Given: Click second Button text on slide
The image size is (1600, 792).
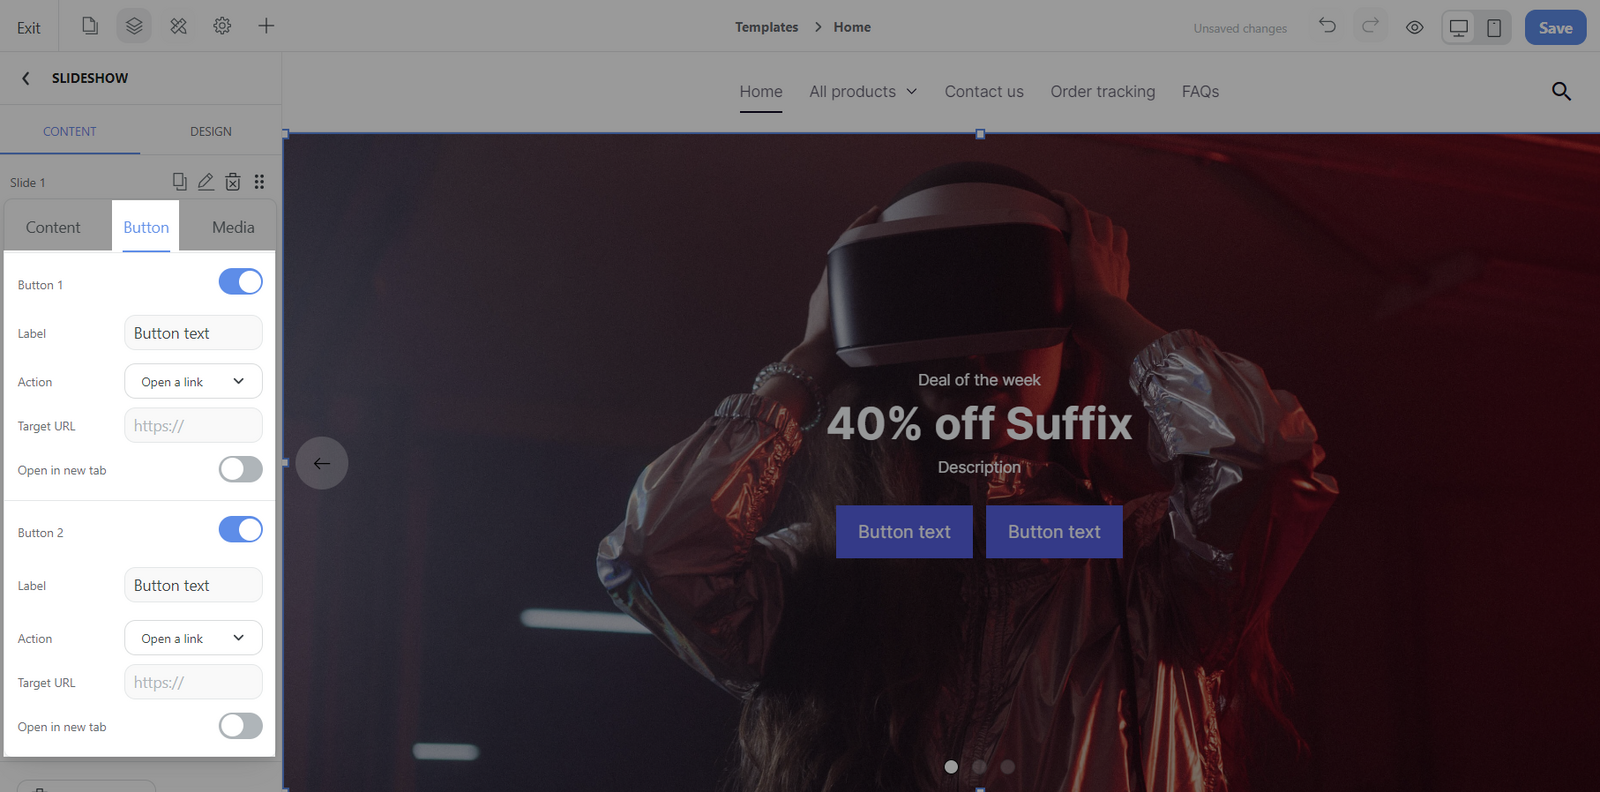Looking at the screenshot, I should [1054, 532].
